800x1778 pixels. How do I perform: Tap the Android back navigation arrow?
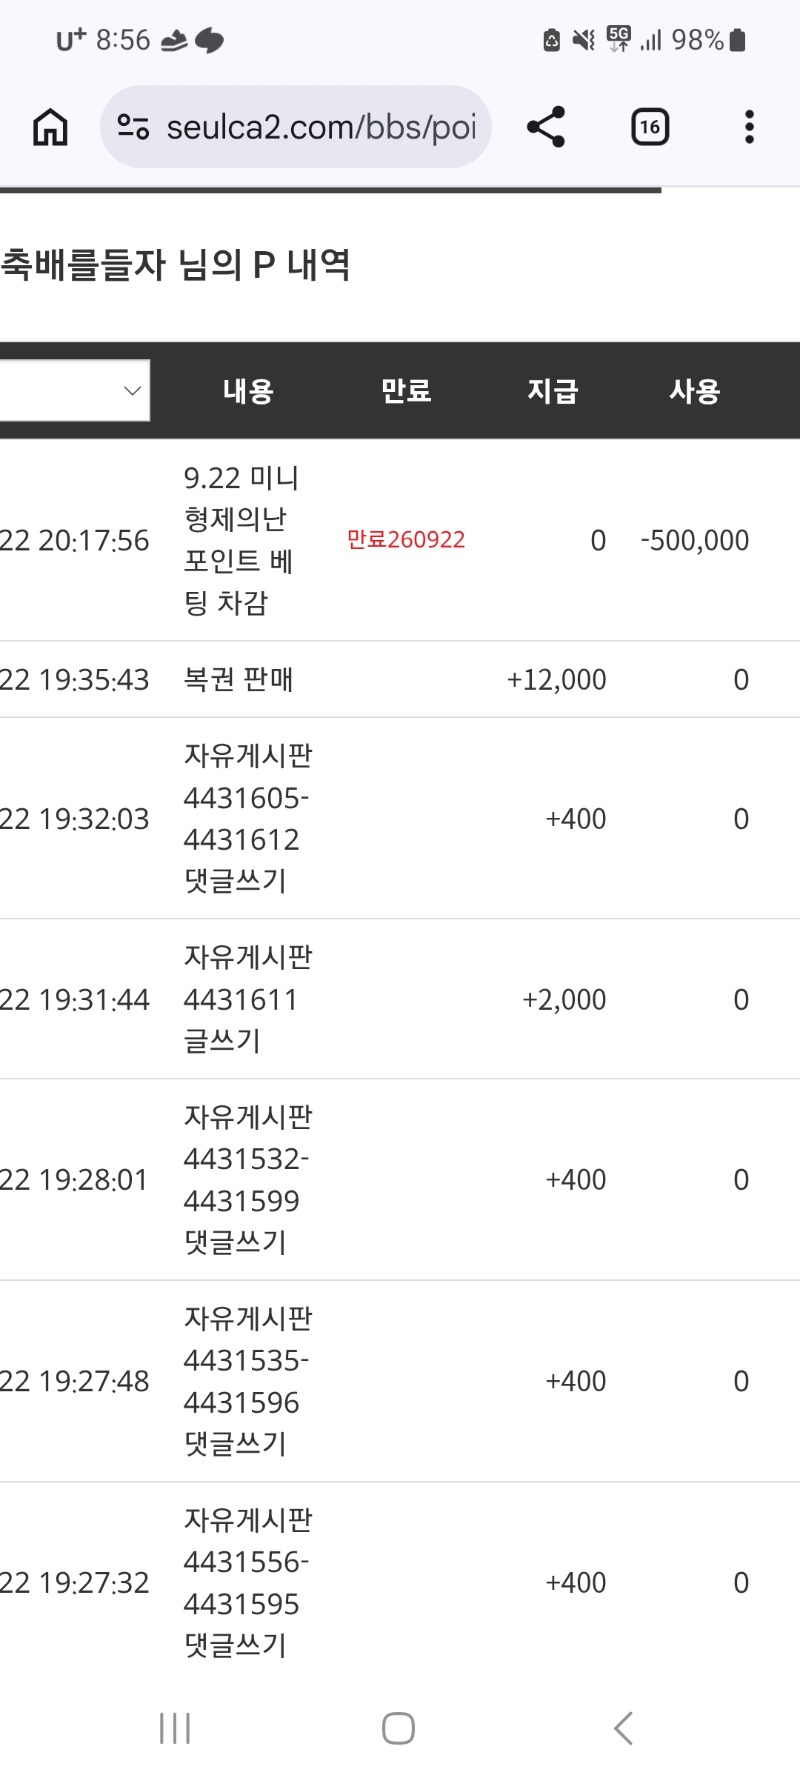pos(623,1728)
